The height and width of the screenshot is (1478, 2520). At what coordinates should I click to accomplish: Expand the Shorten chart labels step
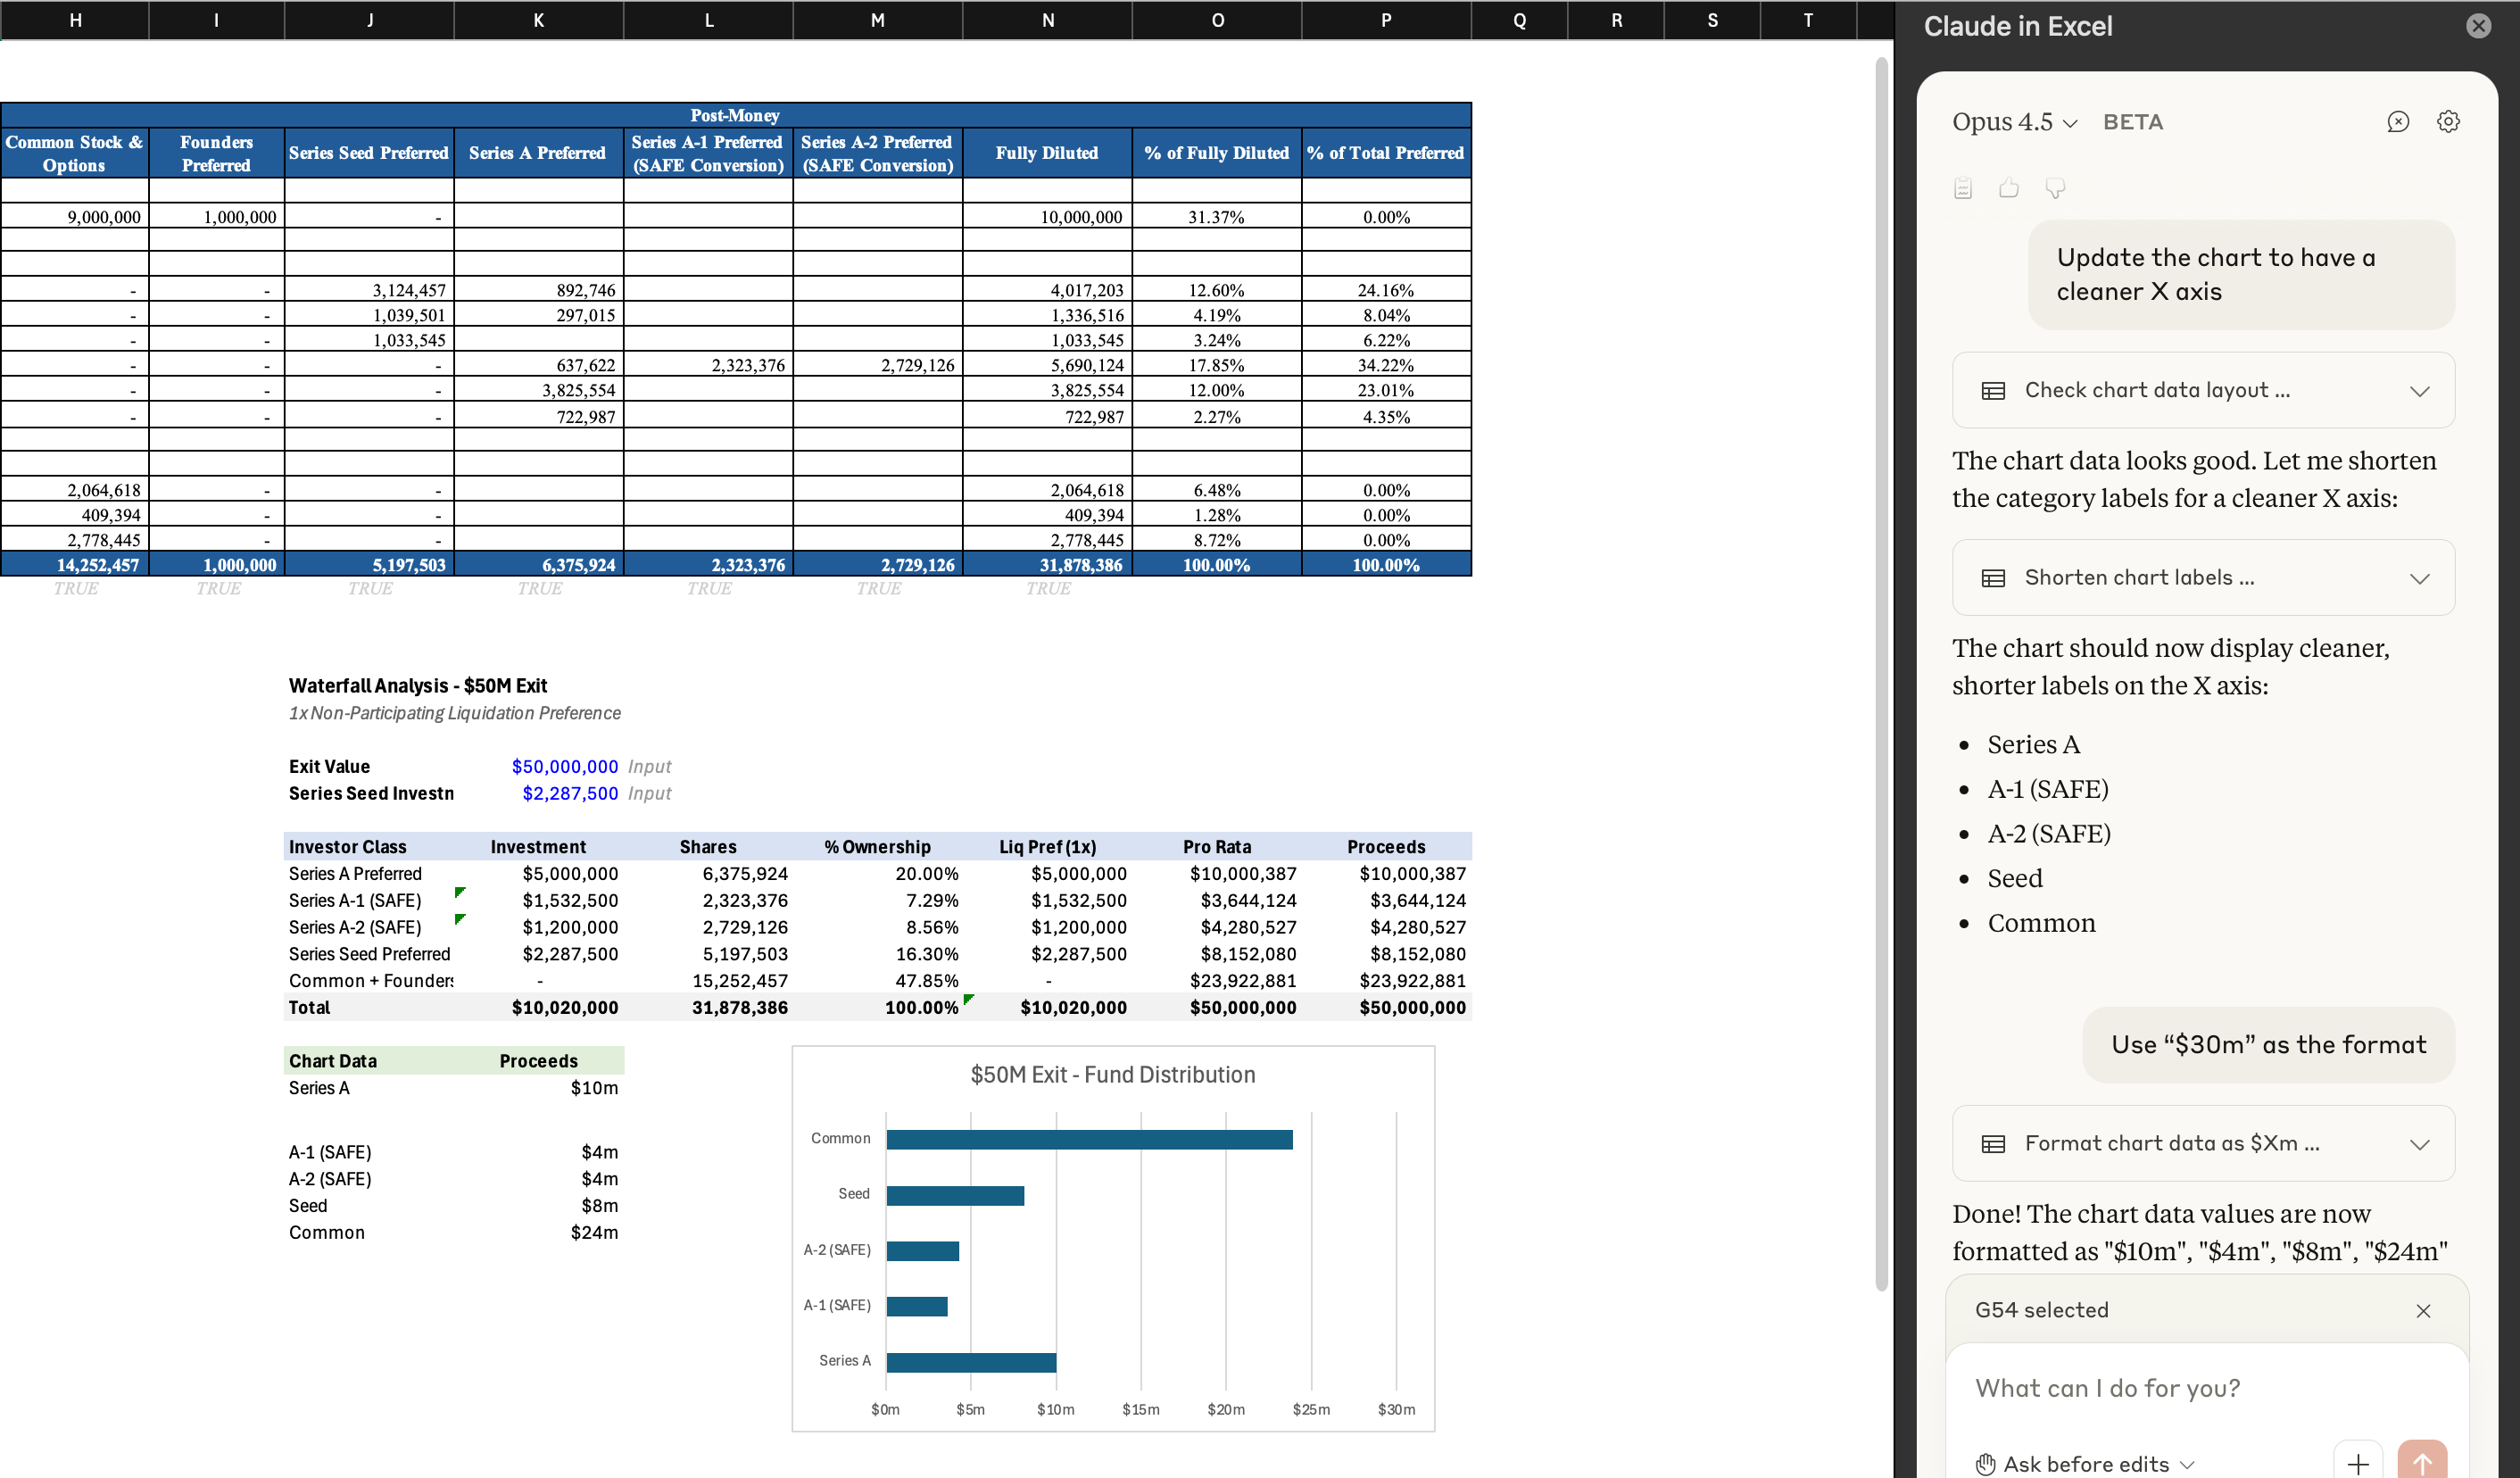click(x=2419, y=578)
